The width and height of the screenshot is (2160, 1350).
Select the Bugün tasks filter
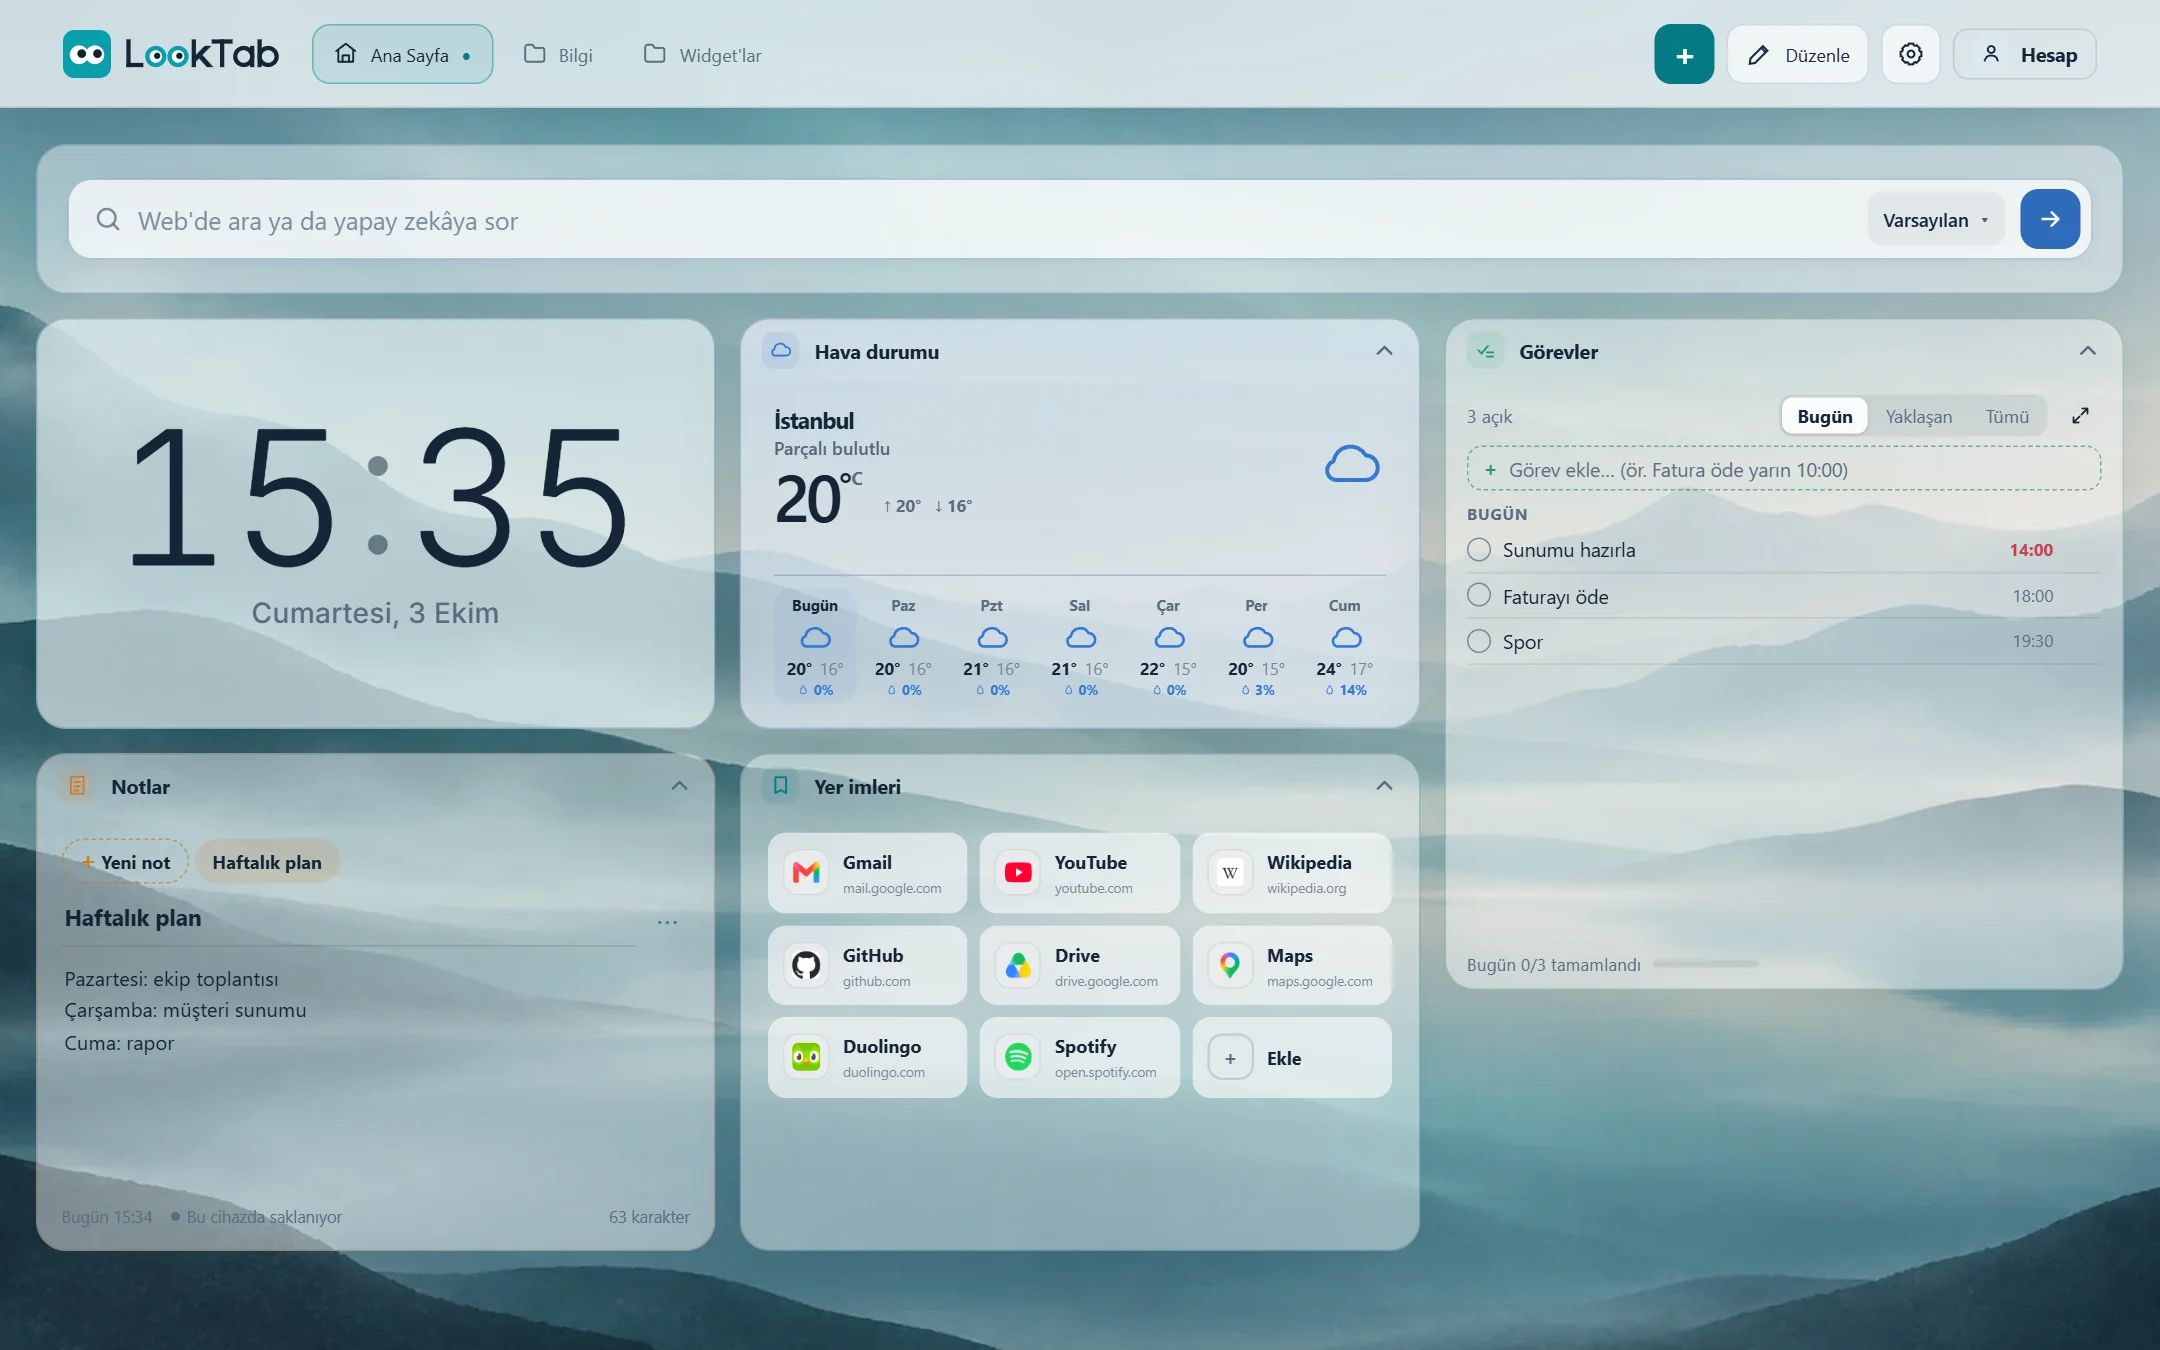(x=1825, y=416)
